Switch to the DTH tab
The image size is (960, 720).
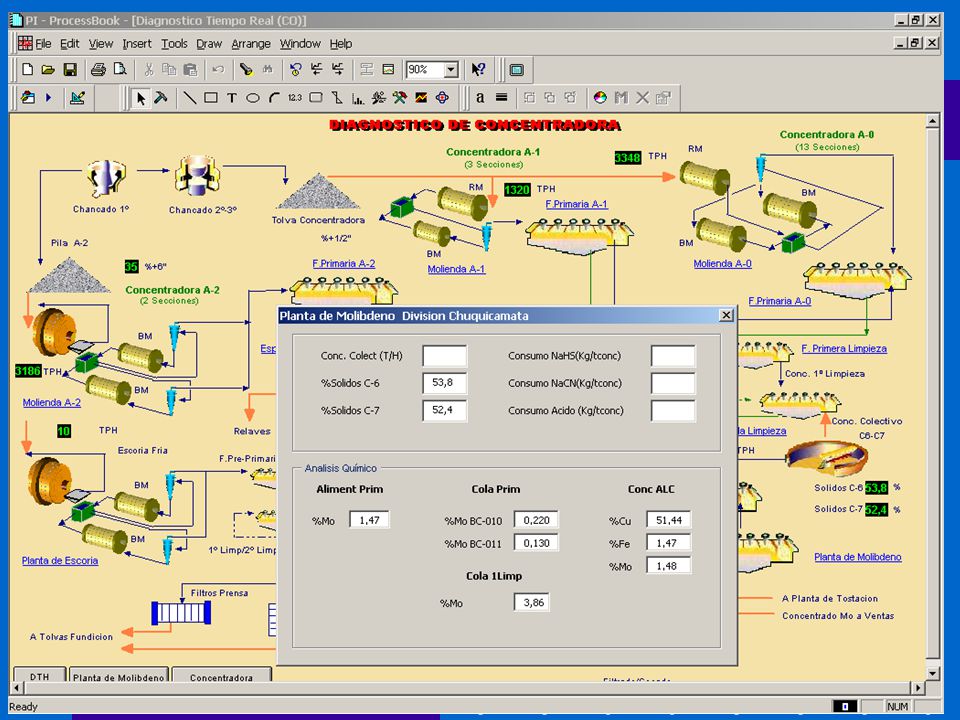[40, 677]
